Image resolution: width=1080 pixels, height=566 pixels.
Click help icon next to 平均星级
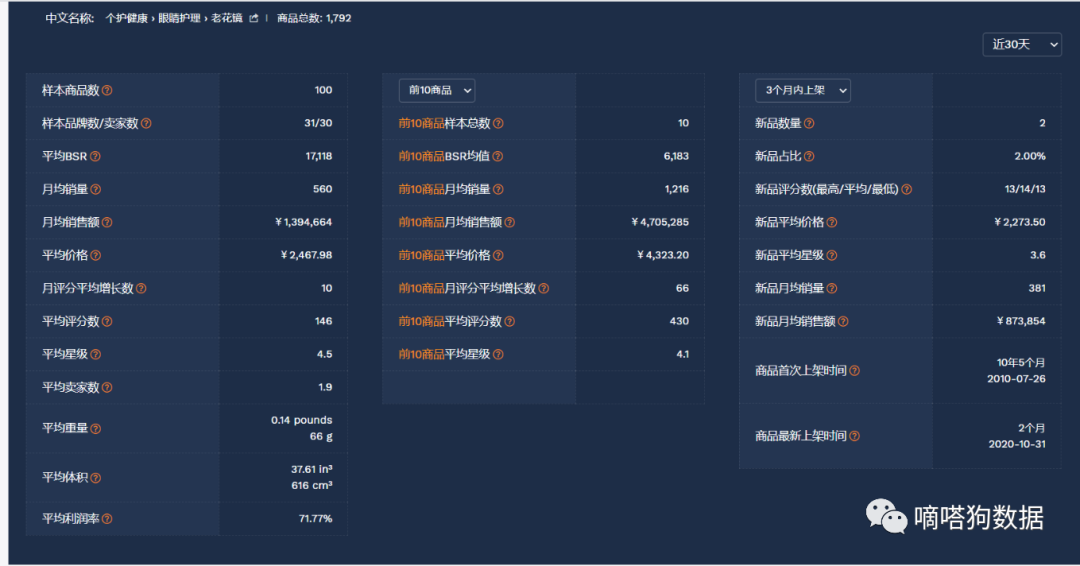[95, 355]
